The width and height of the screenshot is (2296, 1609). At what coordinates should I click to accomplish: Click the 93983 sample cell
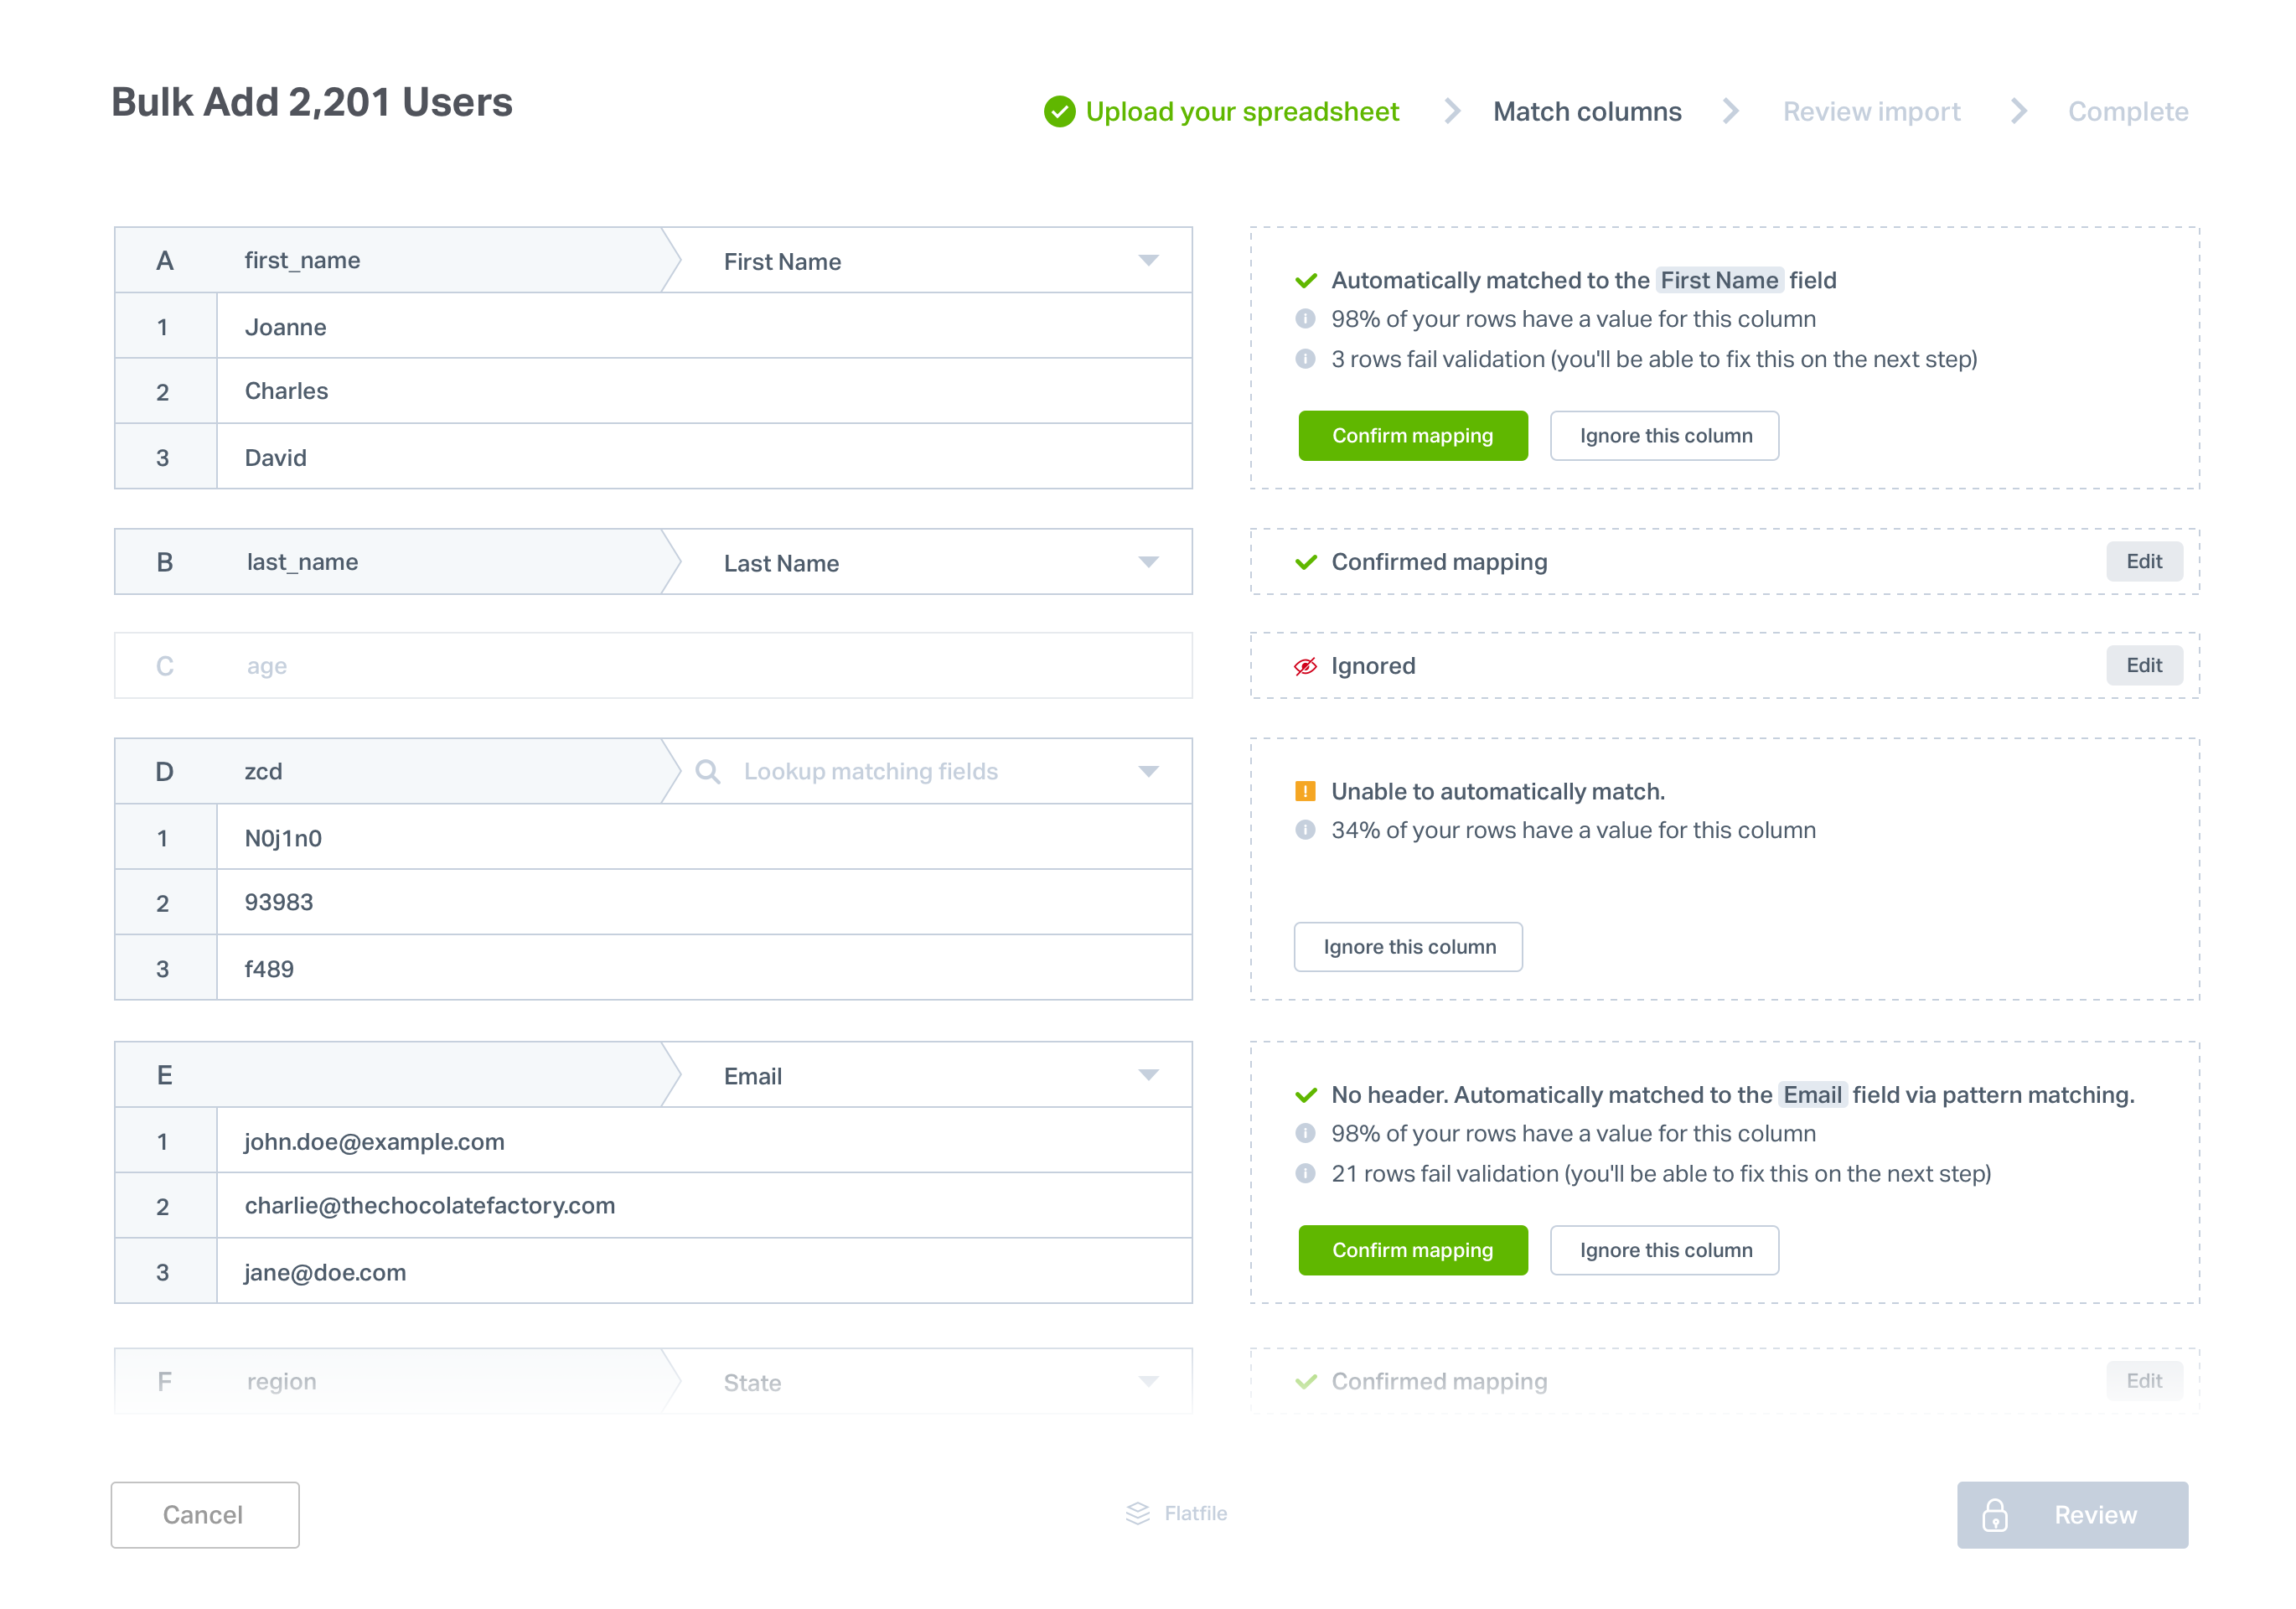(x=703, y=902)
